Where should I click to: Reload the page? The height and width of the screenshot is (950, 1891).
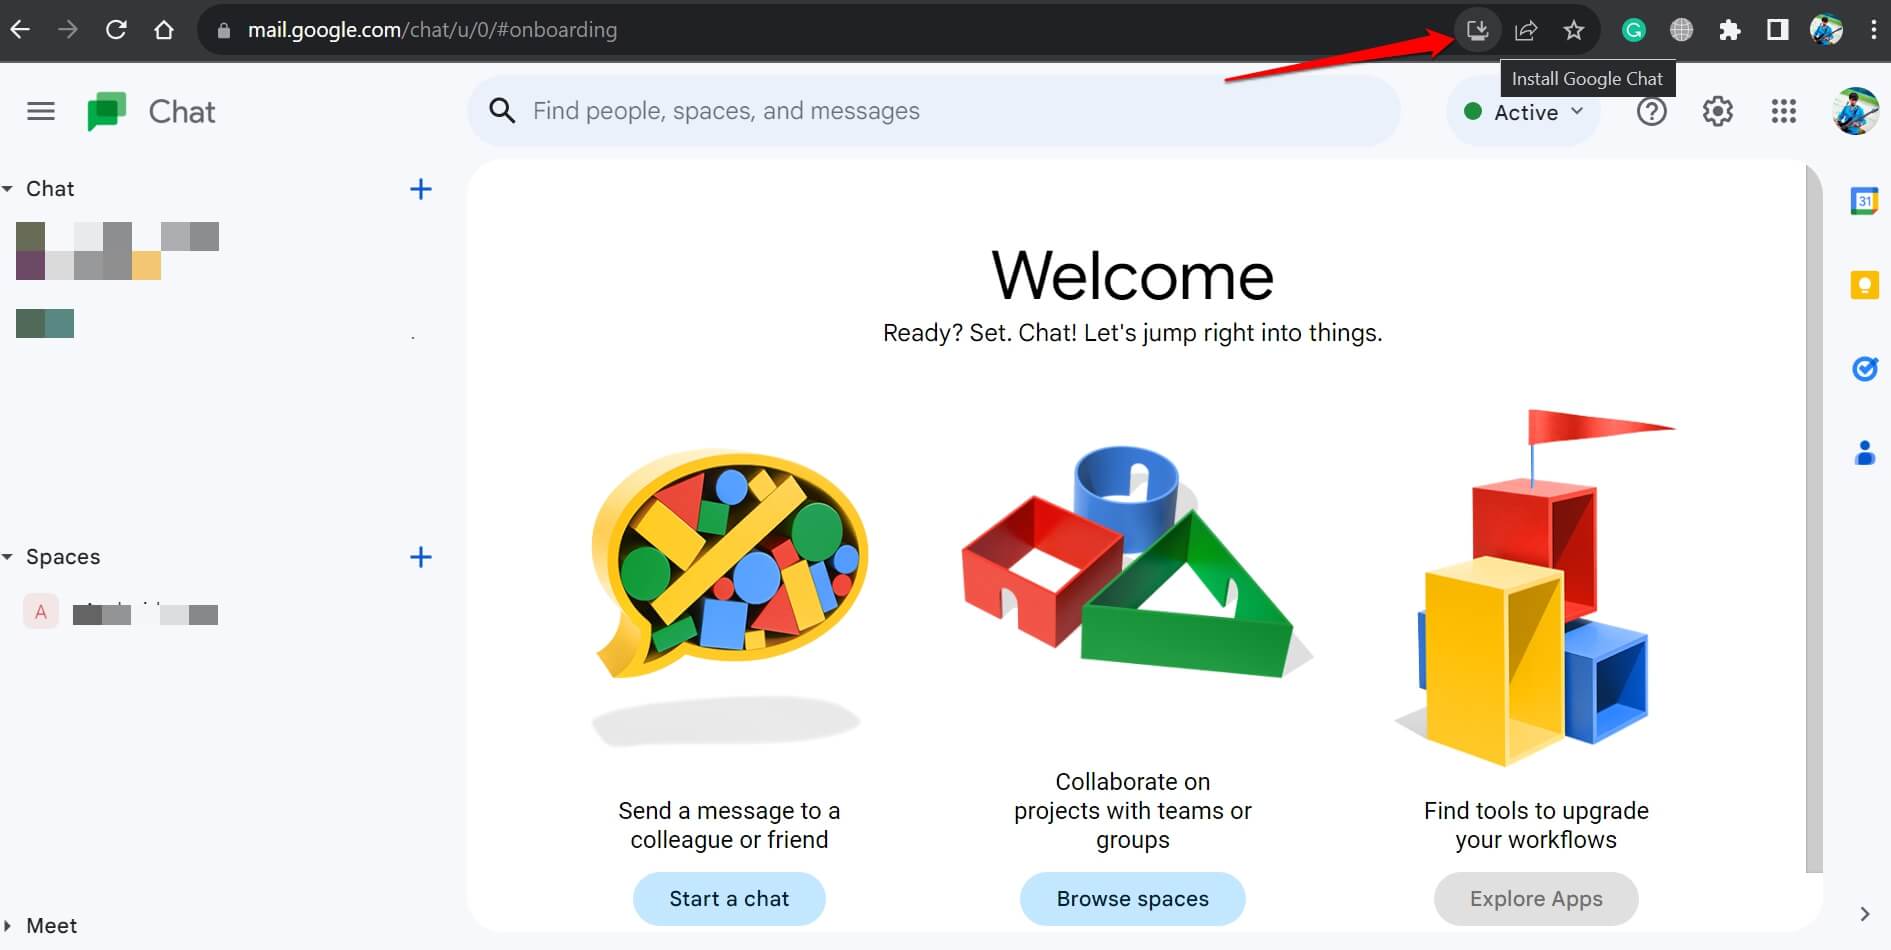click(x=116, y=30)
